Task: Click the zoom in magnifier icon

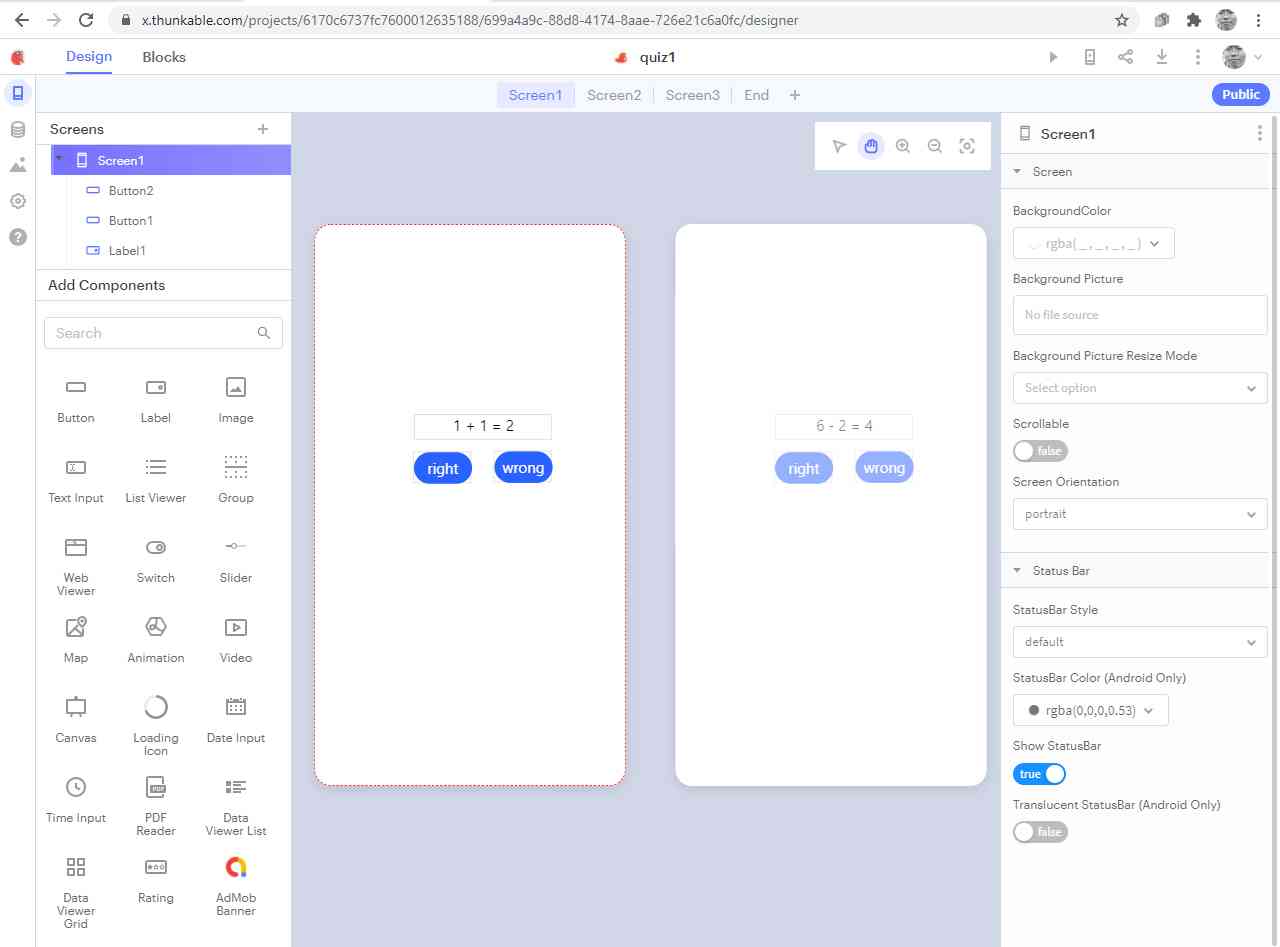Action: 903,146
